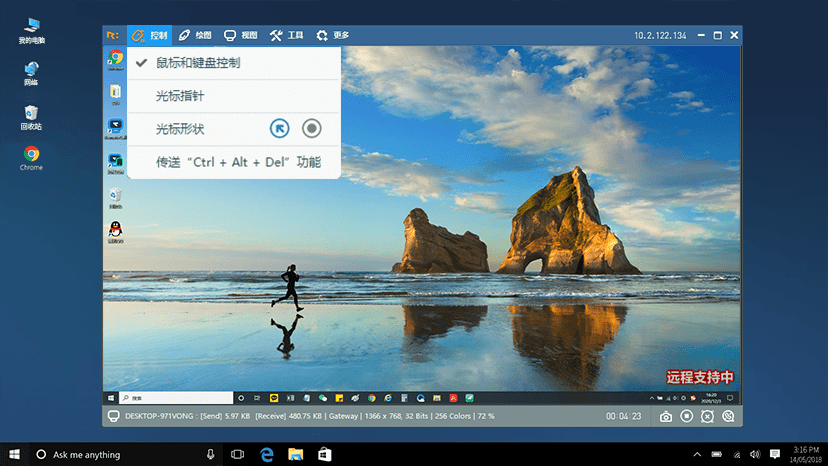Open the 控制 menu in the viewer toolbar
The image size is (828, 466).
pyautogui.click(x=150, y=35)
